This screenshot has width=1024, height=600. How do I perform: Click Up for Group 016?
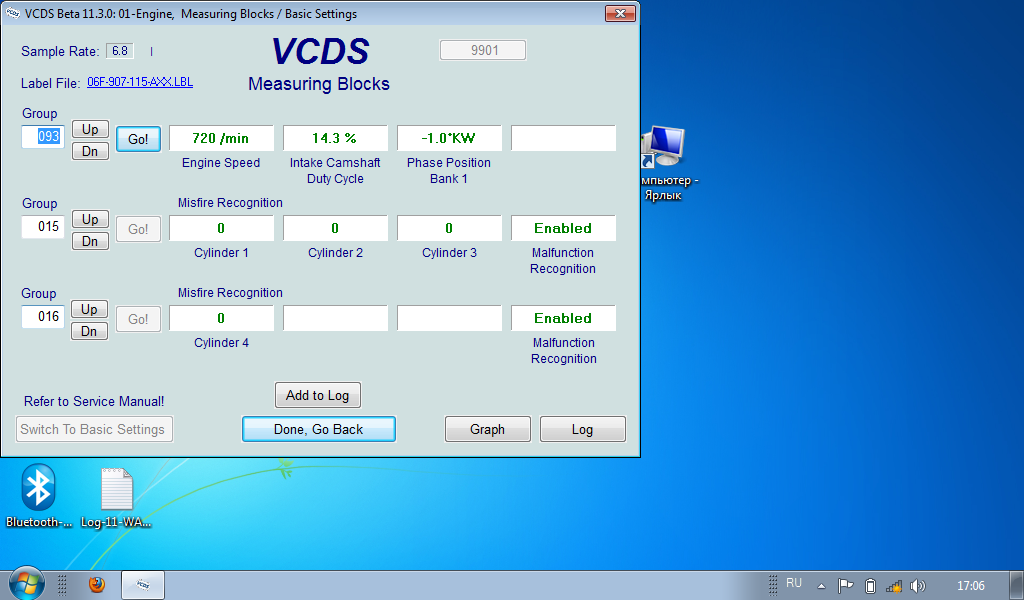click(x=90, y=309)
